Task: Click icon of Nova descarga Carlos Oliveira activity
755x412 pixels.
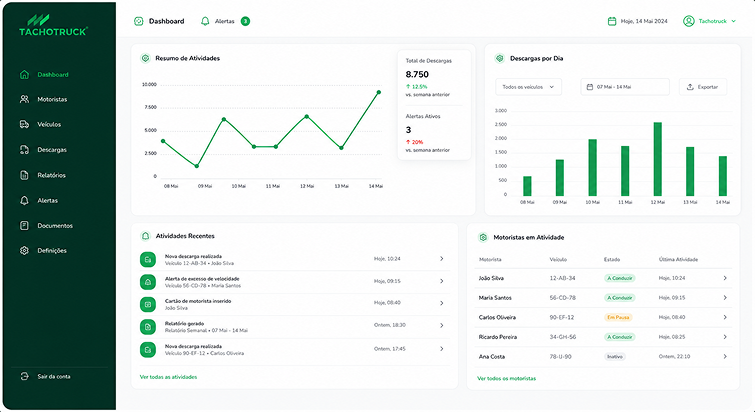Action: click(148, 349)
